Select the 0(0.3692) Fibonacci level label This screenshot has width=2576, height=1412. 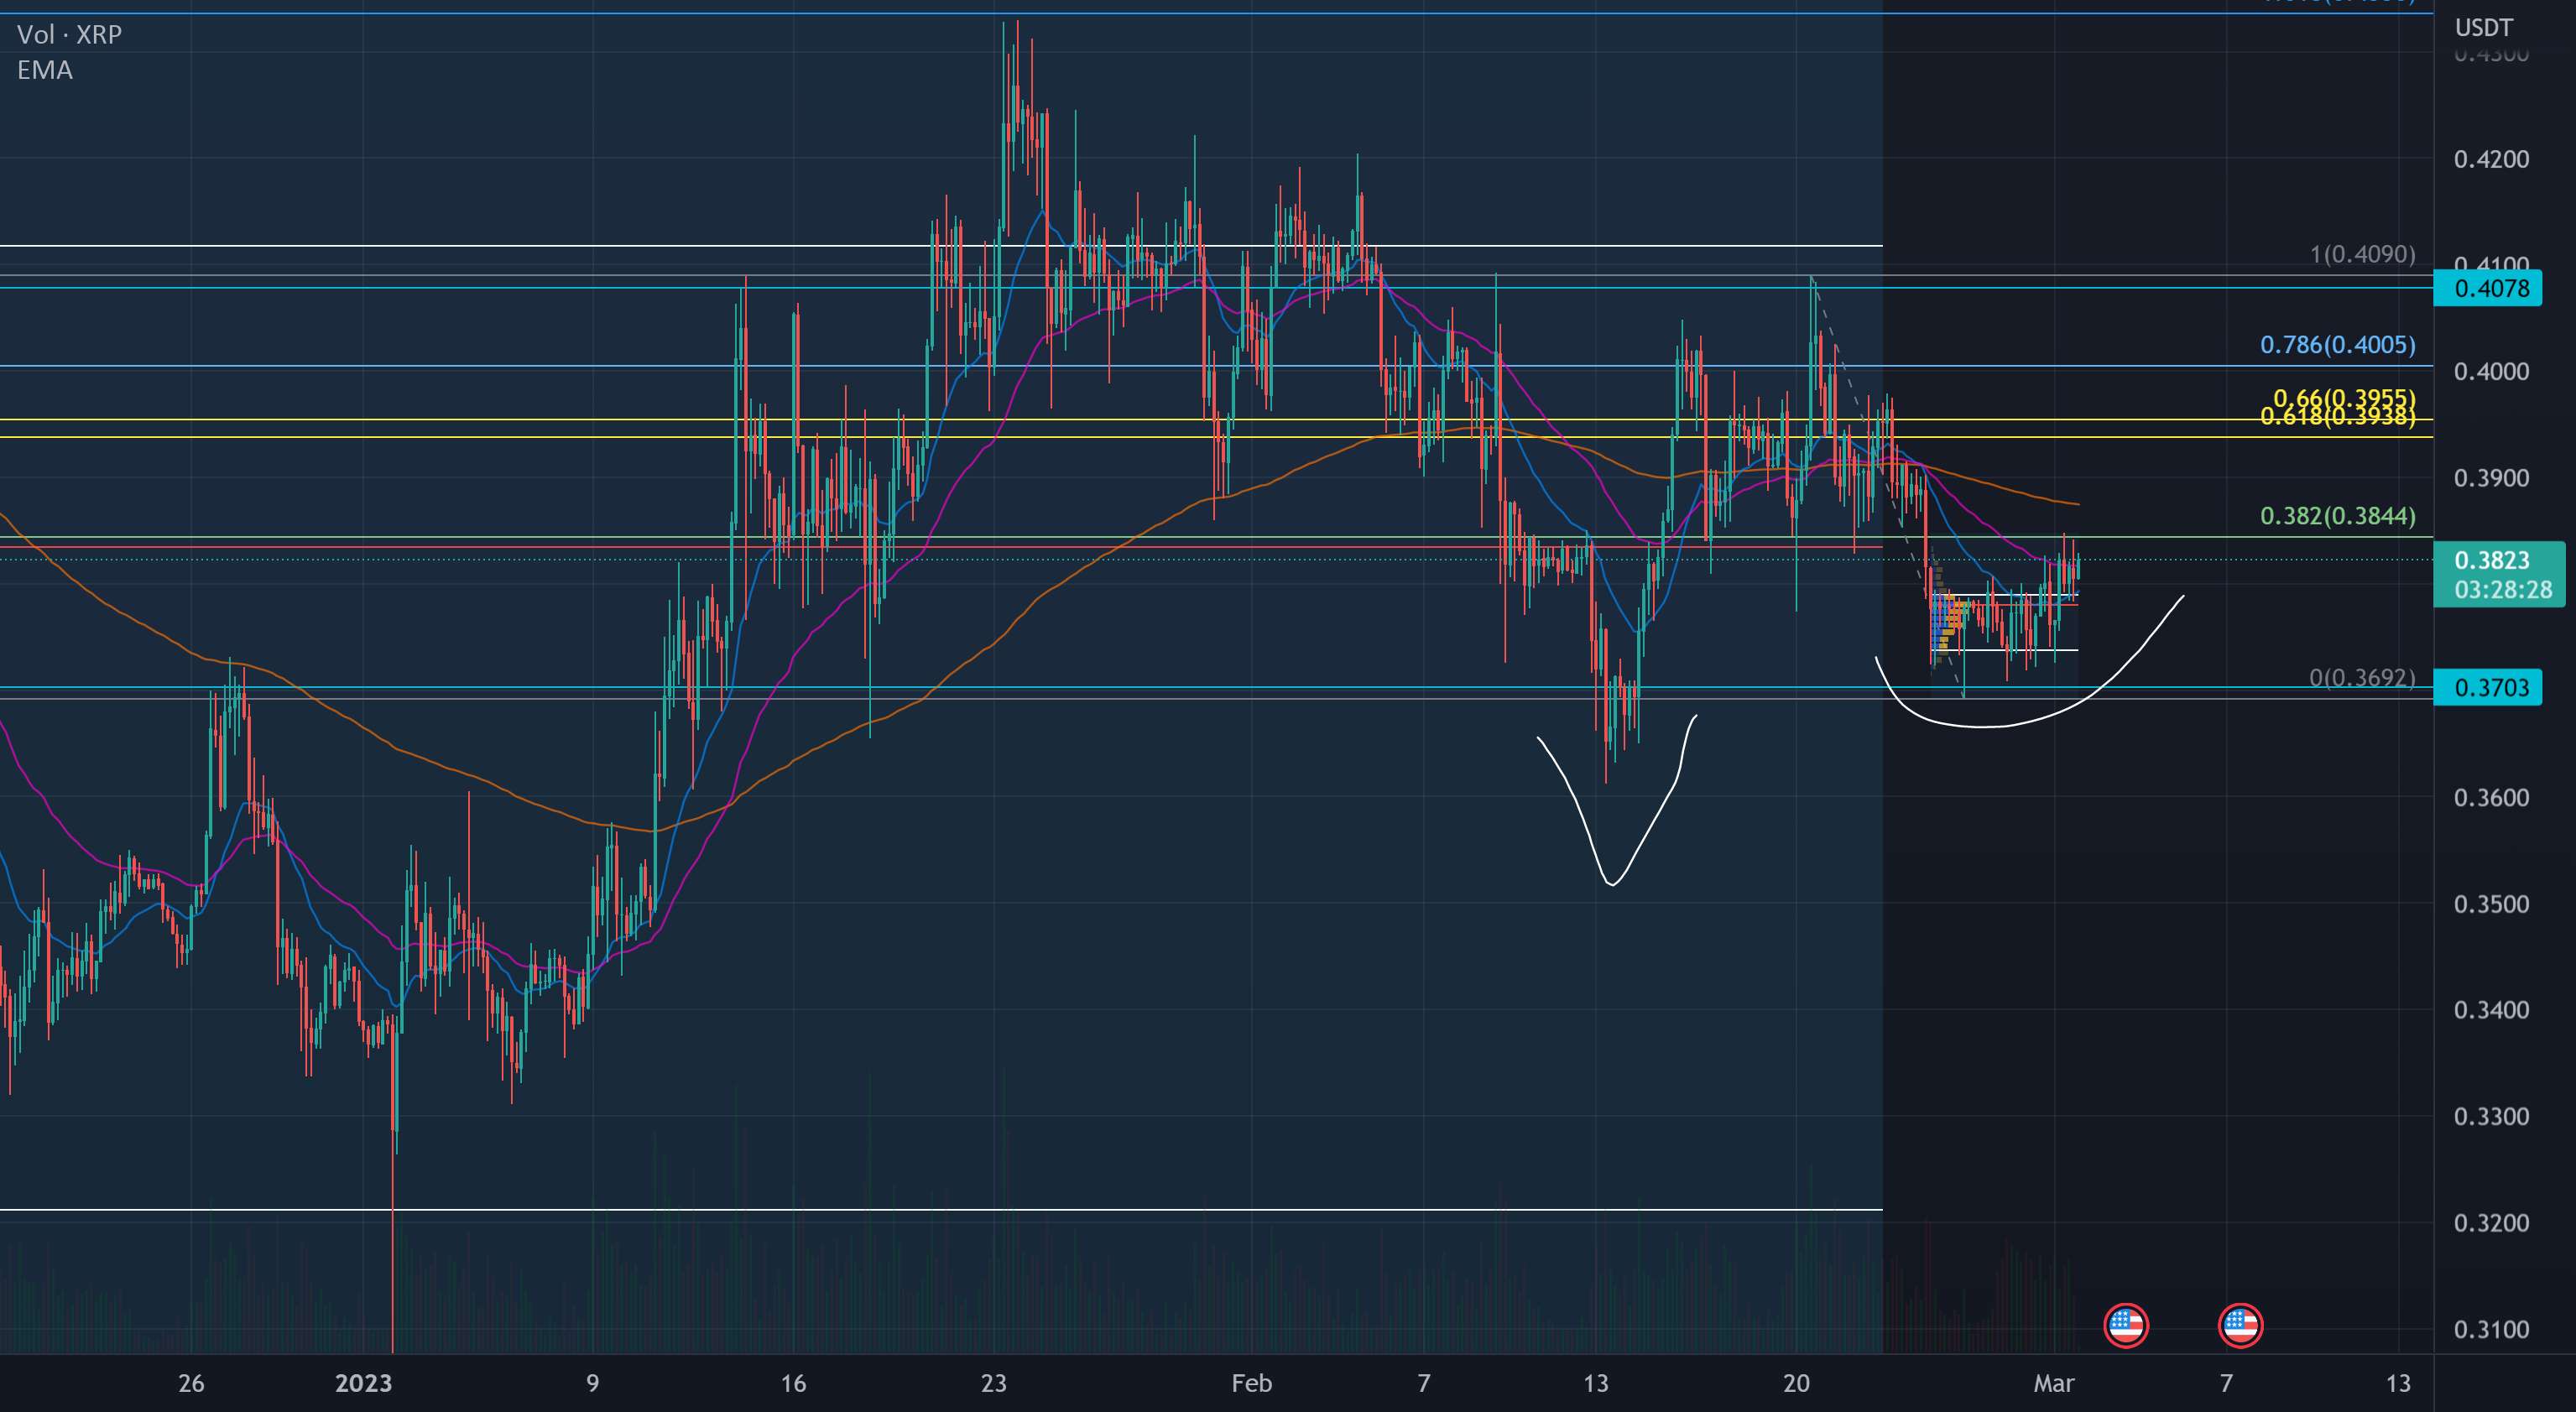[x=2362, y=678]
